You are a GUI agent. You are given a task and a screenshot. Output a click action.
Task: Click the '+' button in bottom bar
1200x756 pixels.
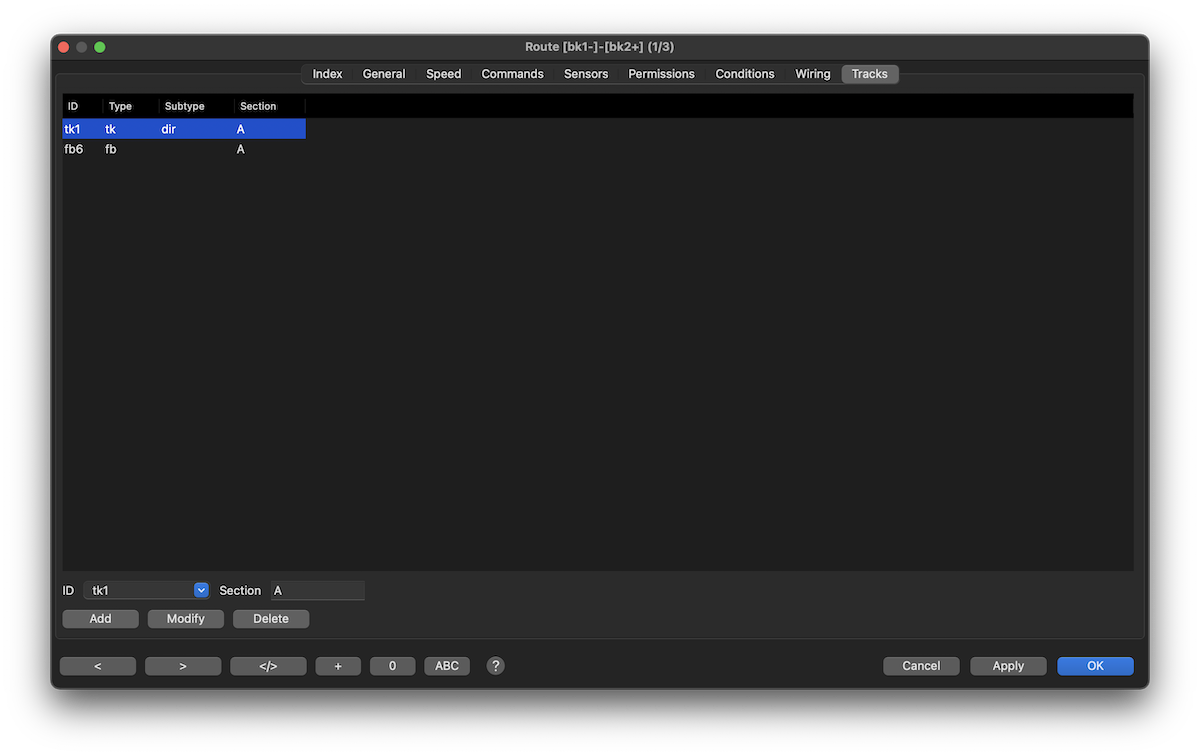coord(339,666)
